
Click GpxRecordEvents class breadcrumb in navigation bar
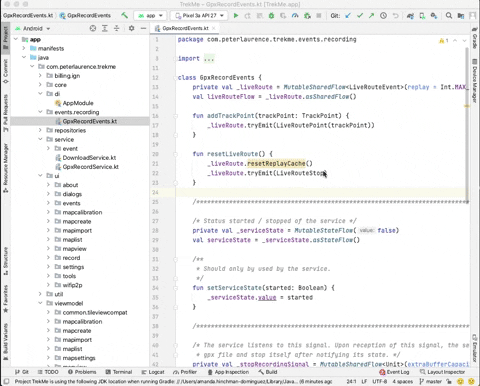(x=85, y=15)
